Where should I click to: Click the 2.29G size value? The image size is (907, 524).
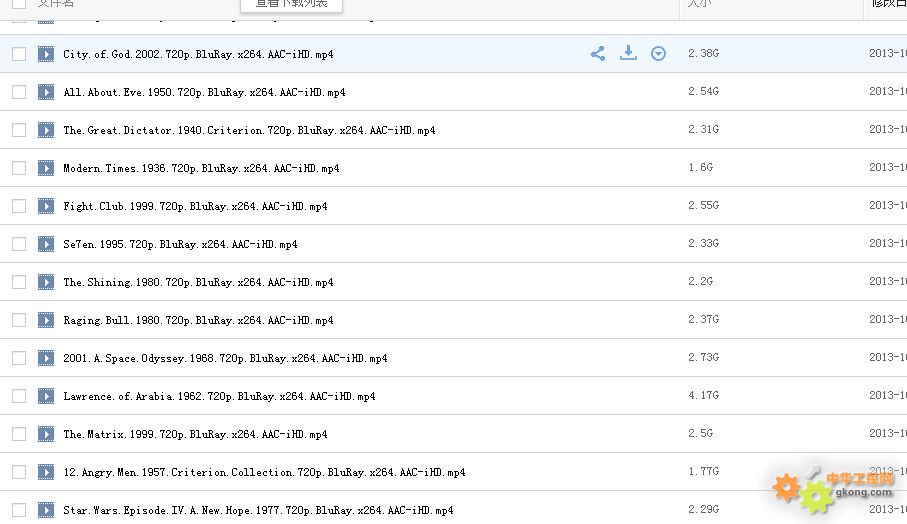click(x=703, y=509)
